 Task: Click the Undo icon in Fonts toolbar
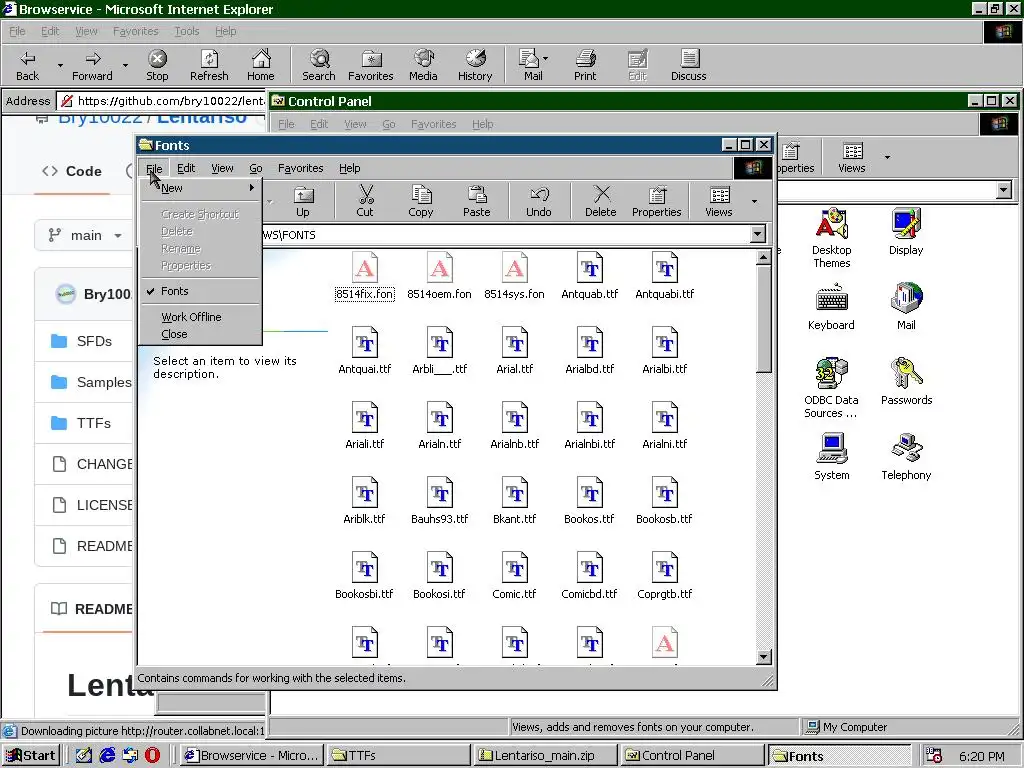coord(539,201)
